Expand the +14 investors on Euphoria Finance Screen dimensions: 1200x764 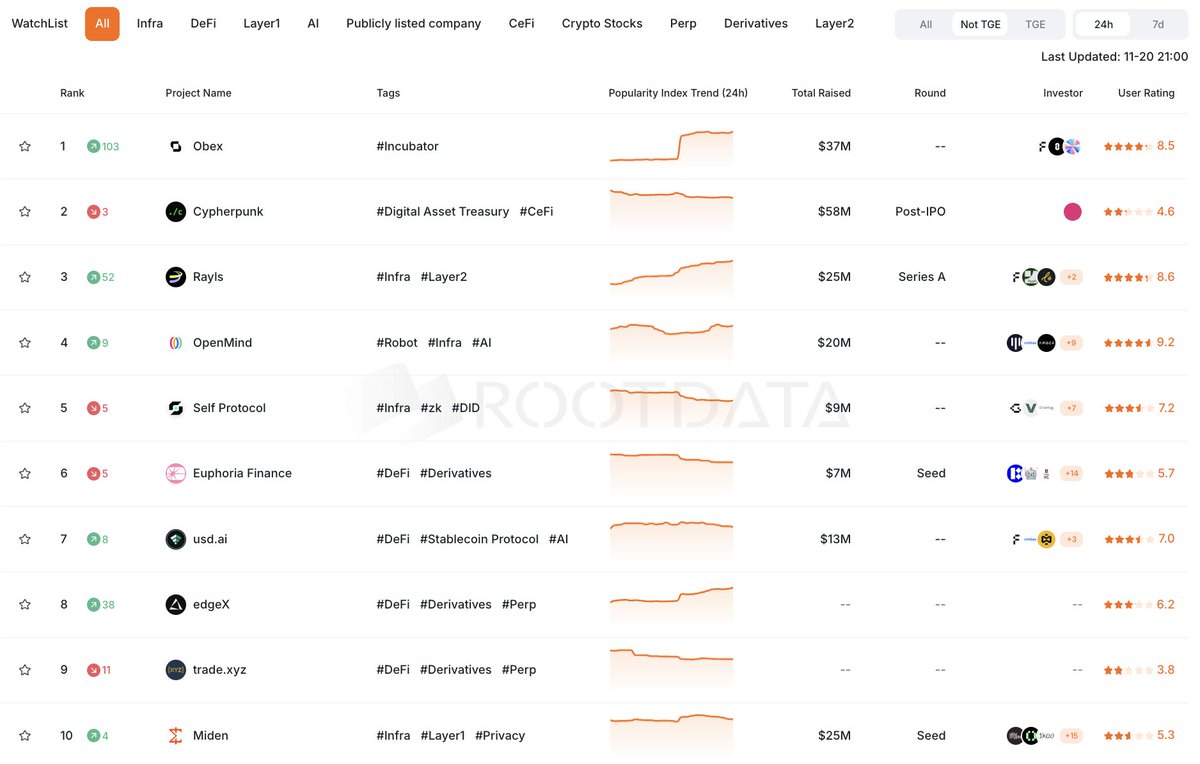1071,473
